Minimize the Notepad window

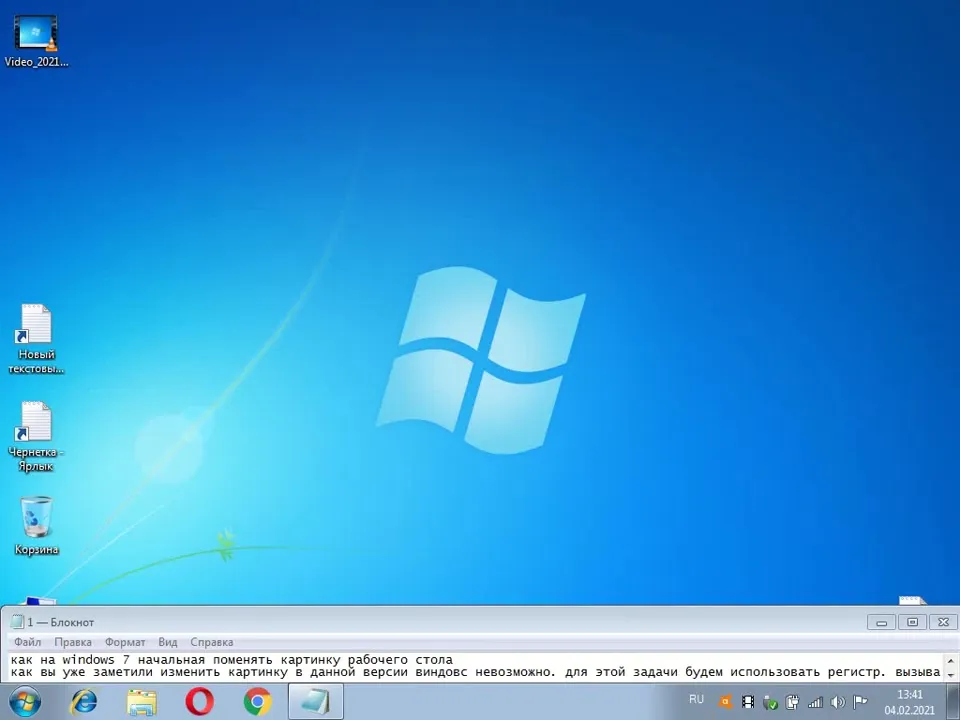pyautogui.click(x=881, y=622)
